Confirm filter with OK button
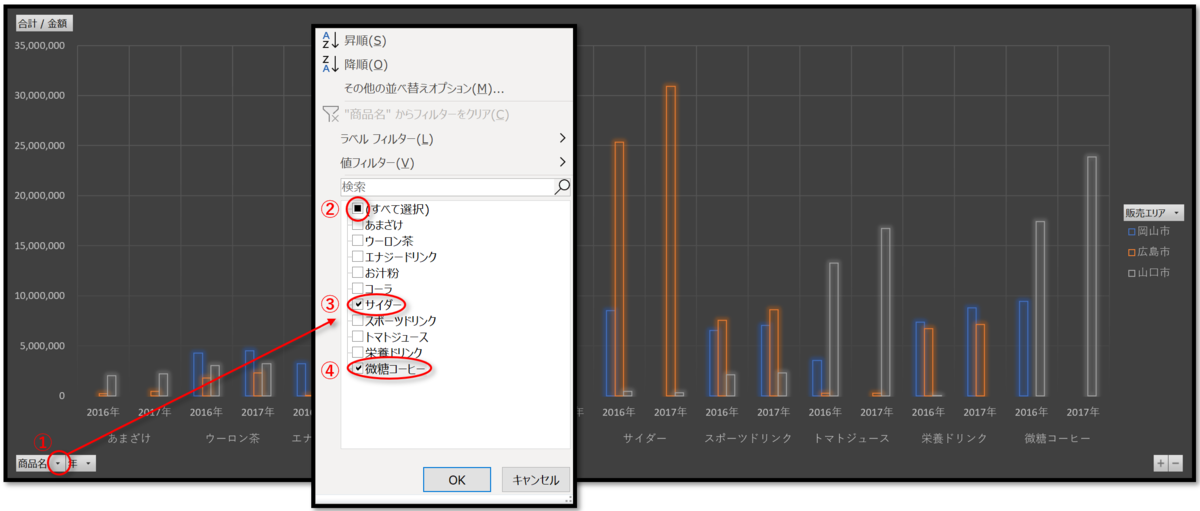Image resolution: width=1200 pixels, height=511 pixels. (457, 479)
